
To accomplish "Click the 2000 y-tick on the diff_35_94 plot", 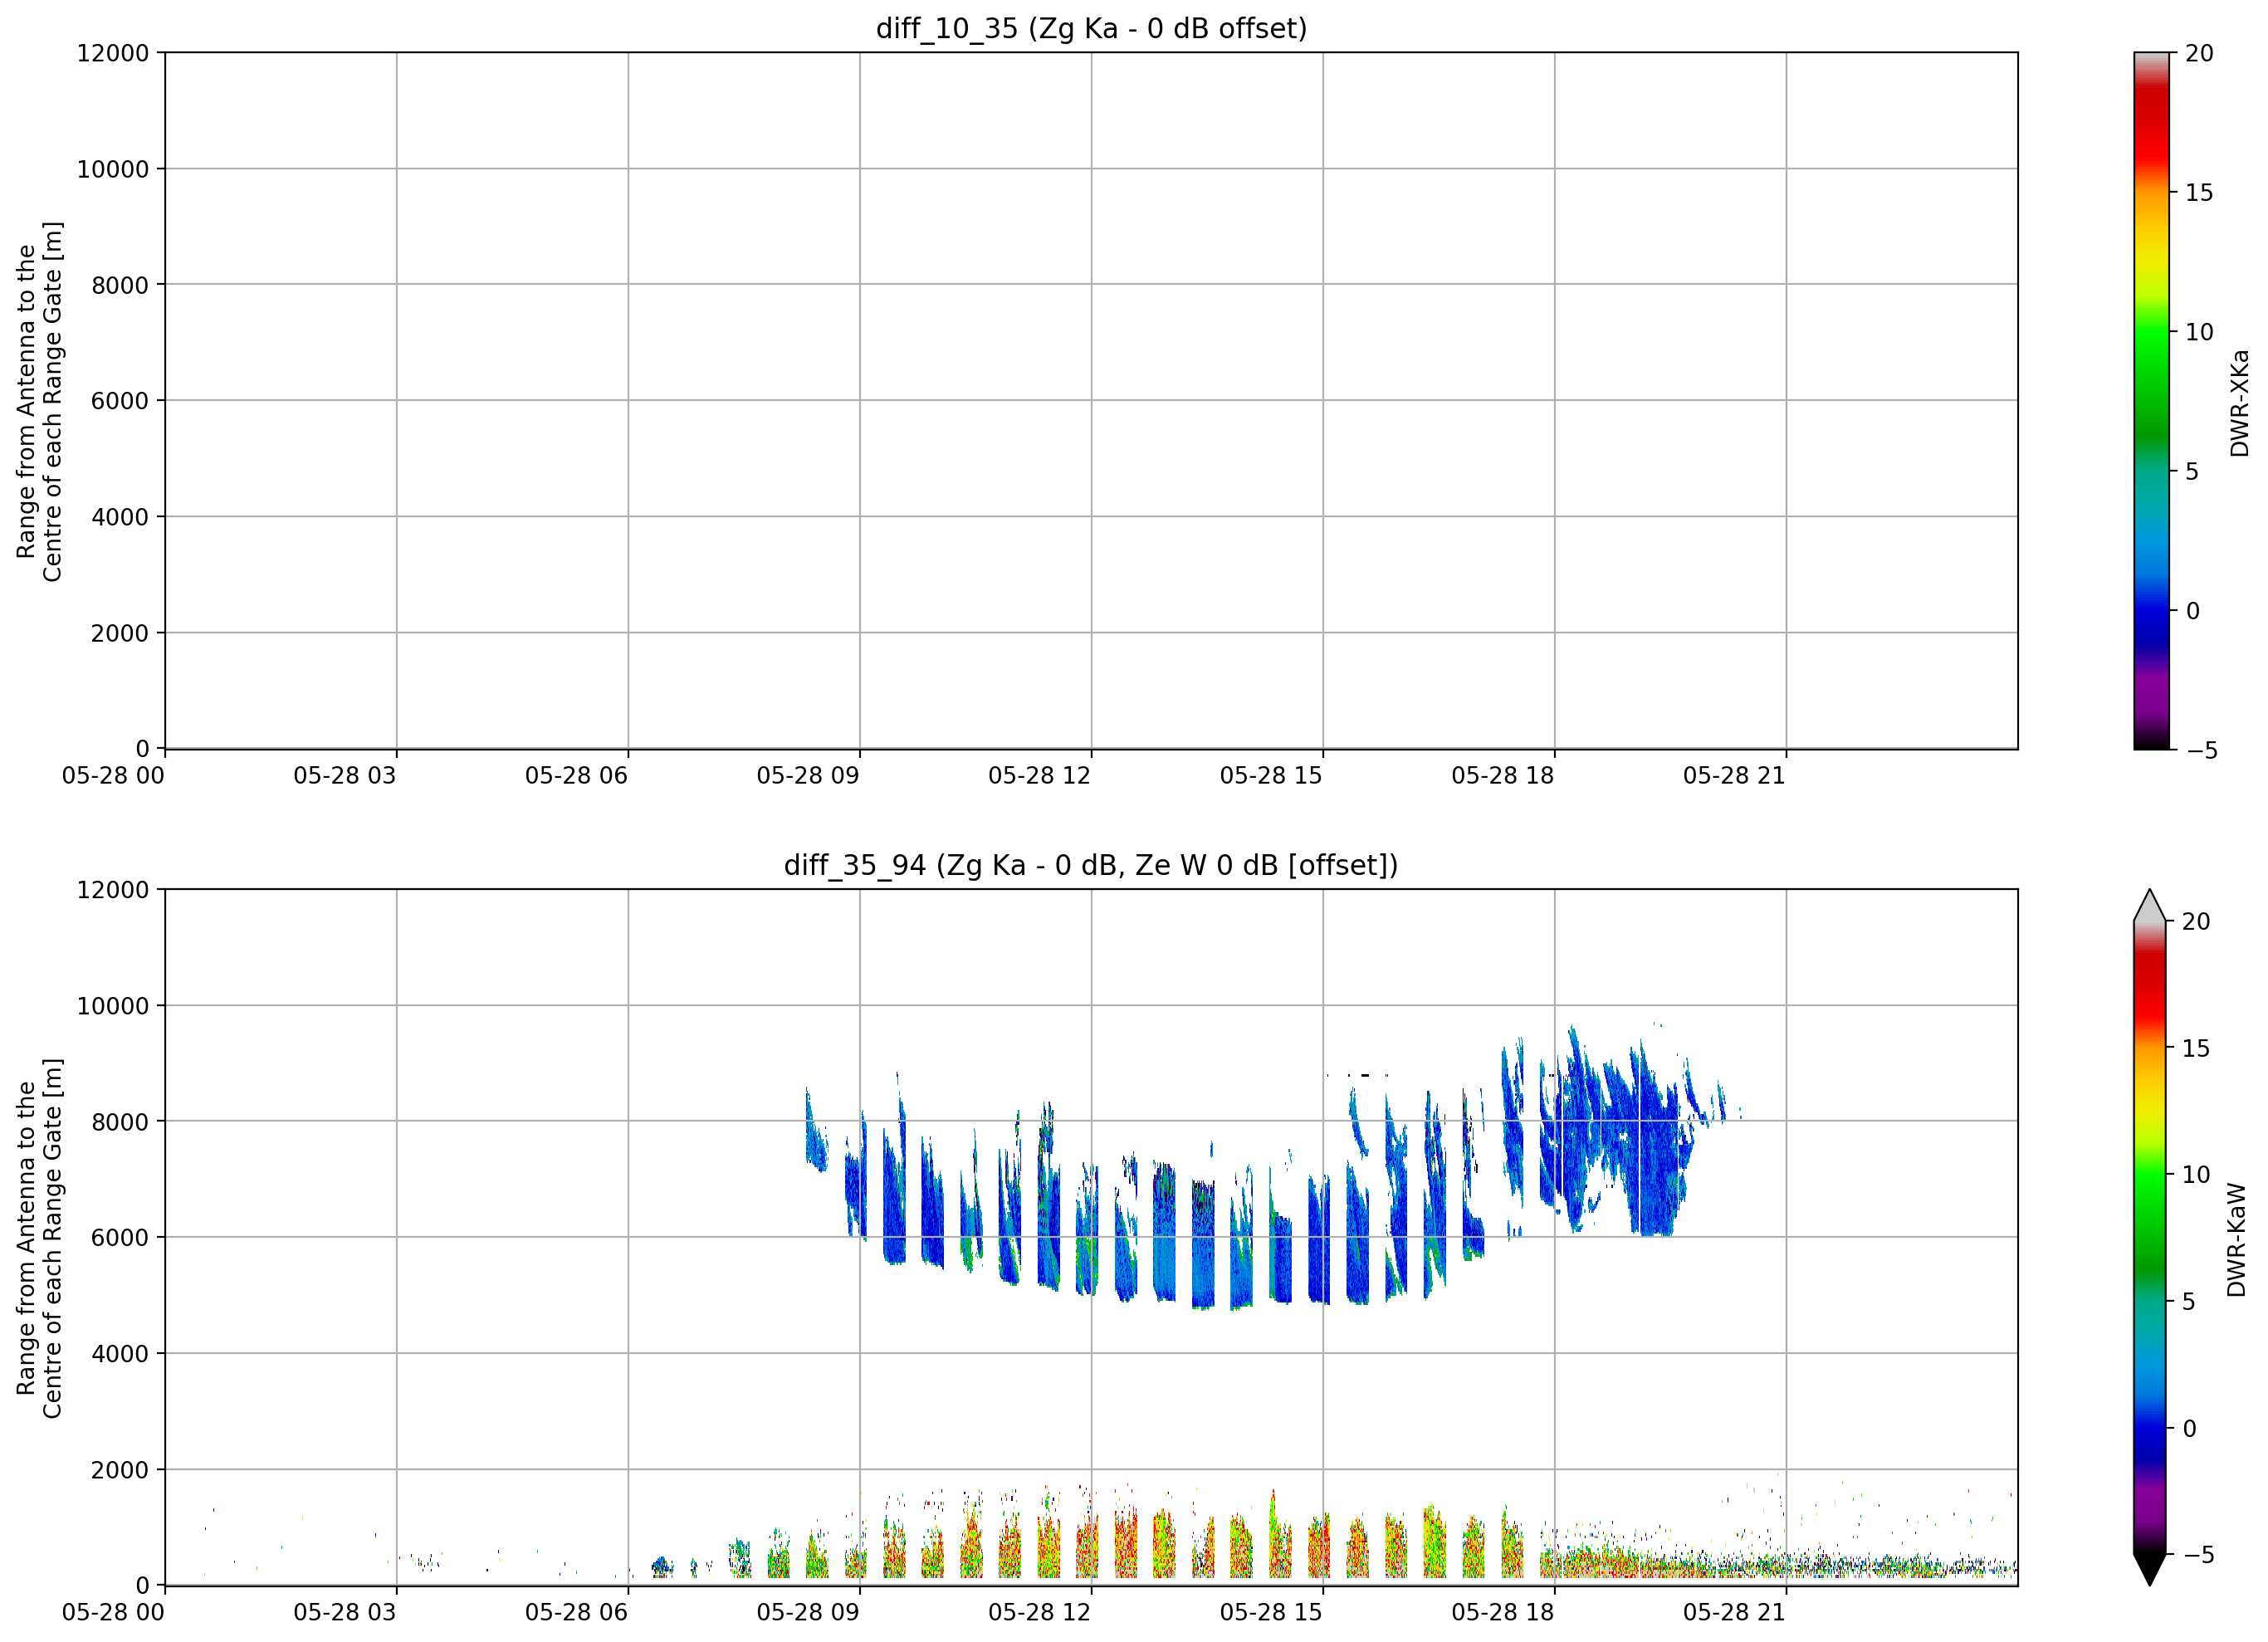I will click(x=120, y=1470).
